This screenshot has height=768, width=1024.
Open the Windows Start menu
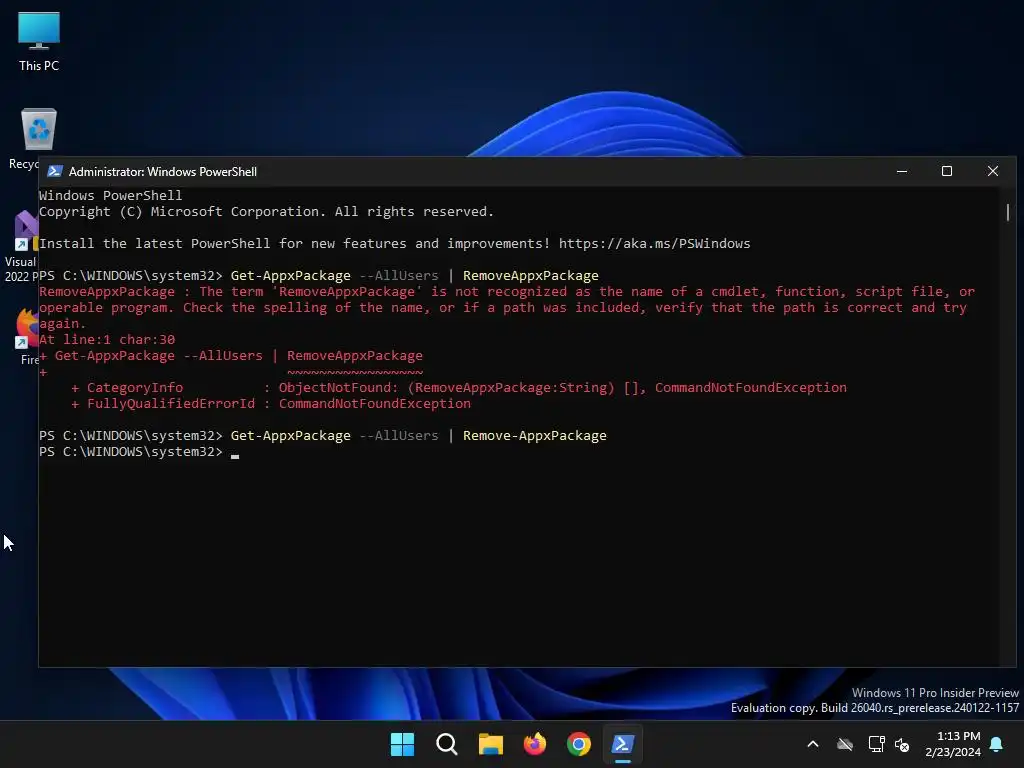tap(402, 744)
